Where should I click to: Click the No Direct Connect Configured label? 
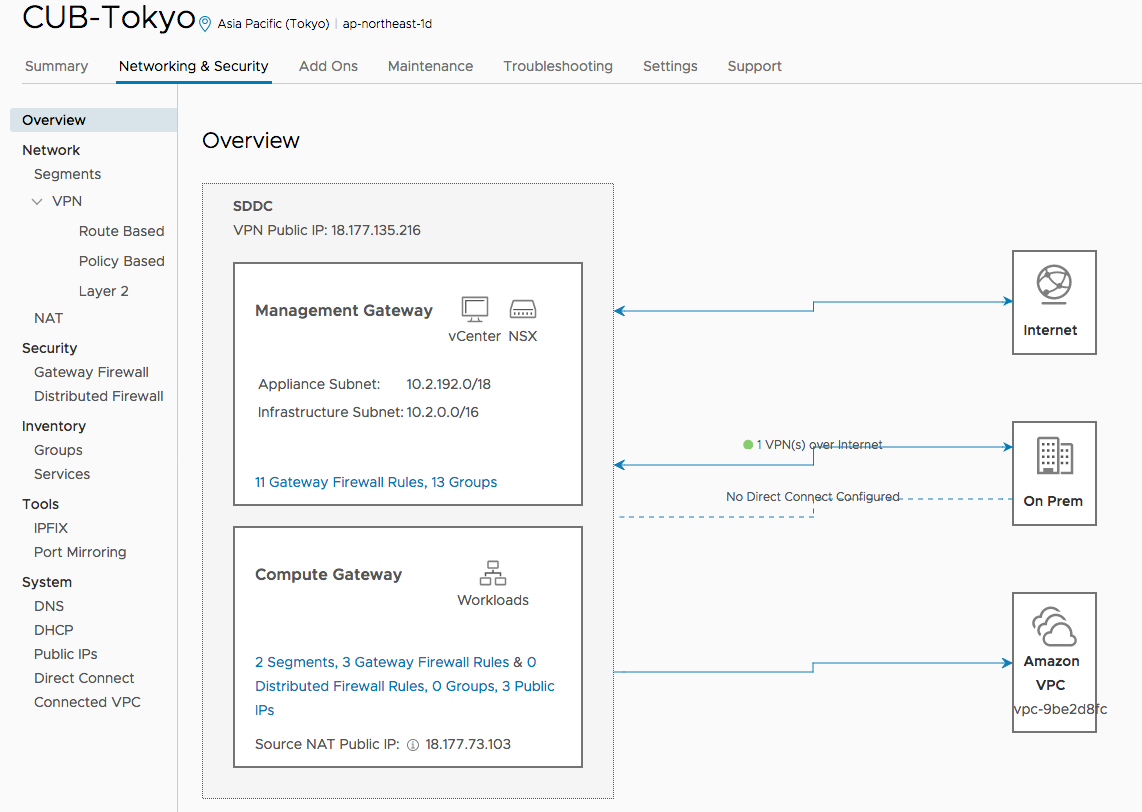813,497
